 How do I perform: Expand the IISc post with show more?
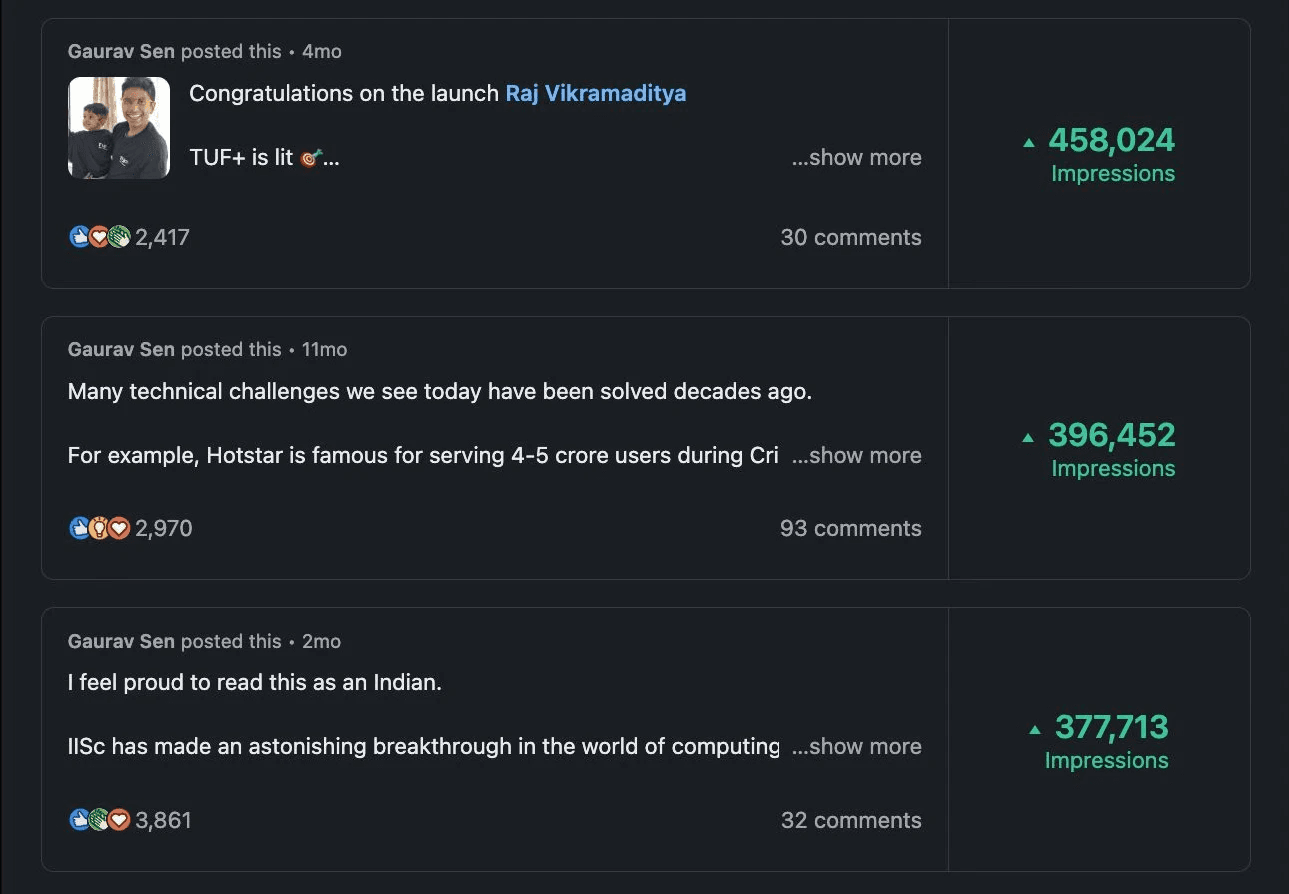click(x=856, y=747)
